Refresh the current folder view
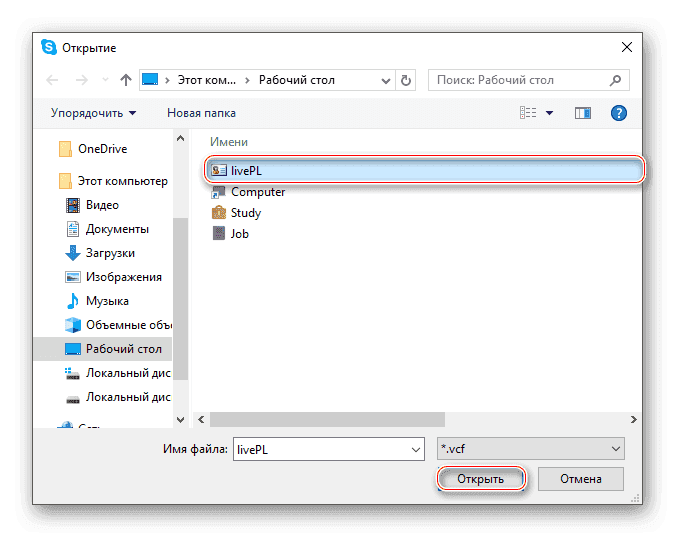 point(406,81)
